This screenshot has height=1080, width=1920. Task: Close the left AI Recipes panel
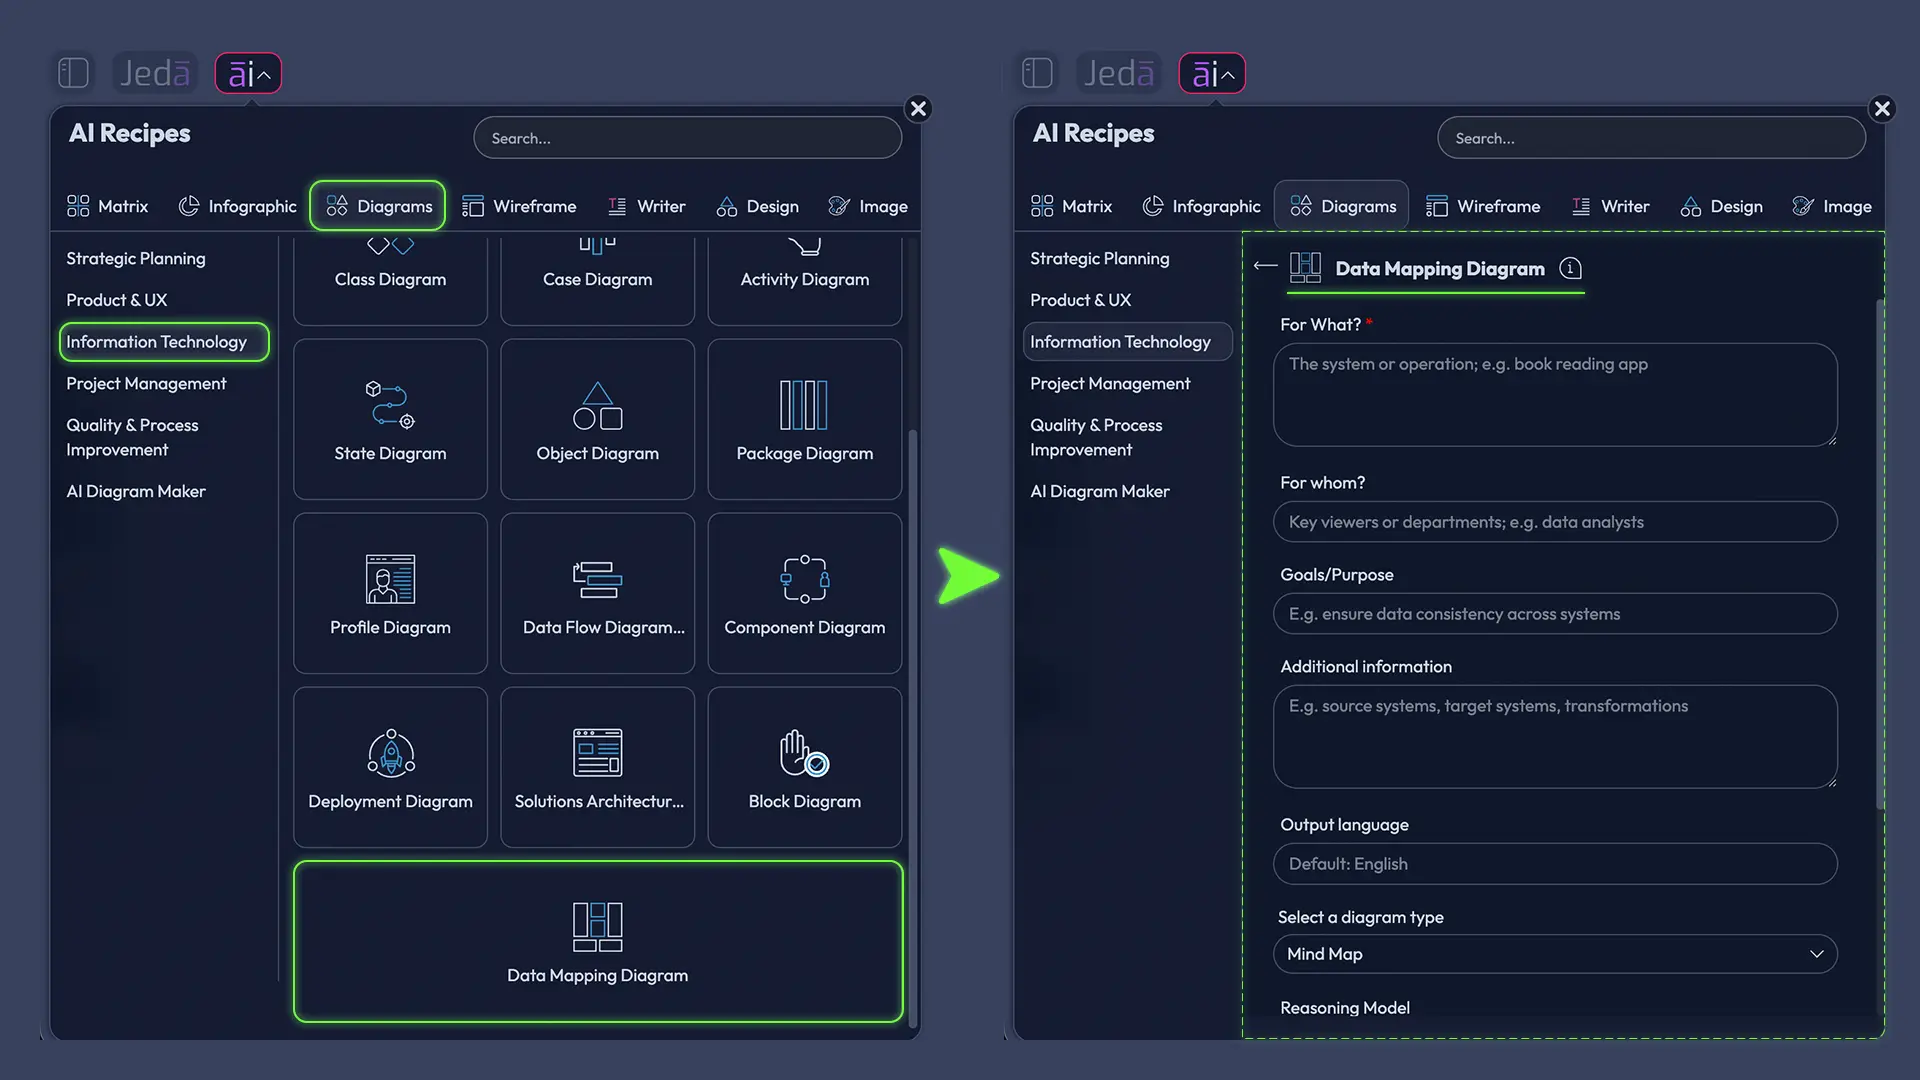pos(919,108)
